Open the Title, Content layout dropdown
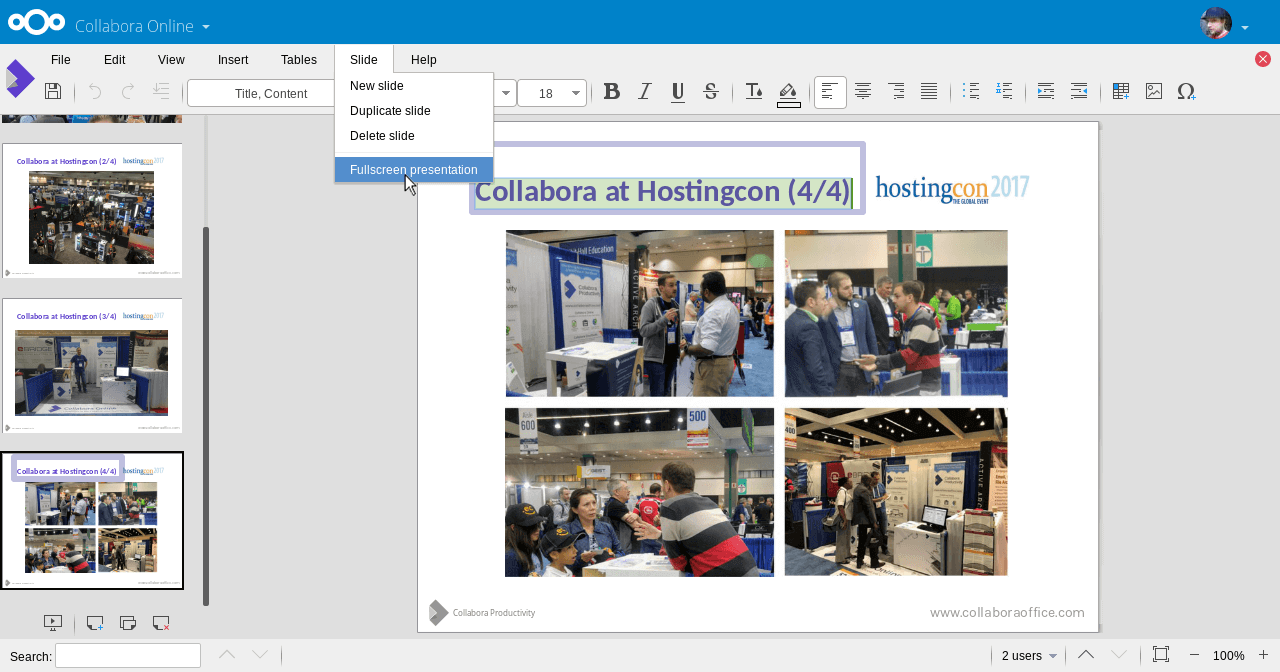This screenshot has height=672, width=1280. [x=263, y=93]
